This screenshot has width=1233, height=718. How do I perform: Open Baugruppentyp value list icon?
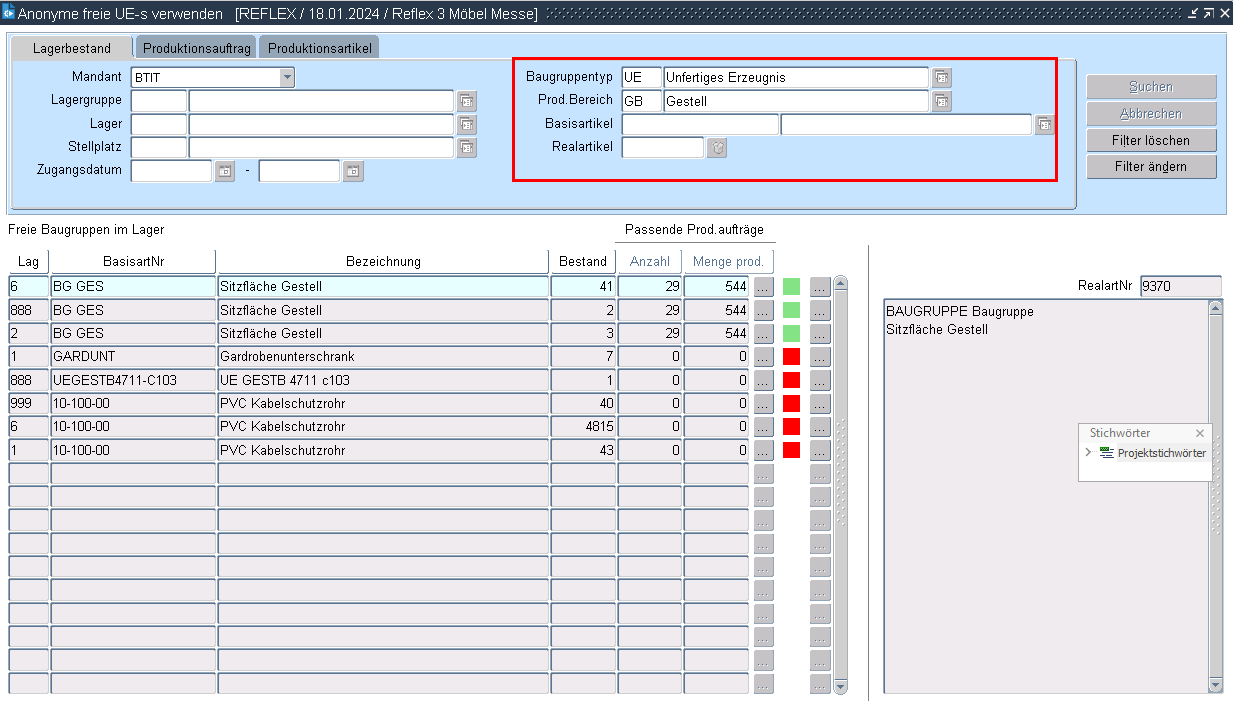point(942,78)
